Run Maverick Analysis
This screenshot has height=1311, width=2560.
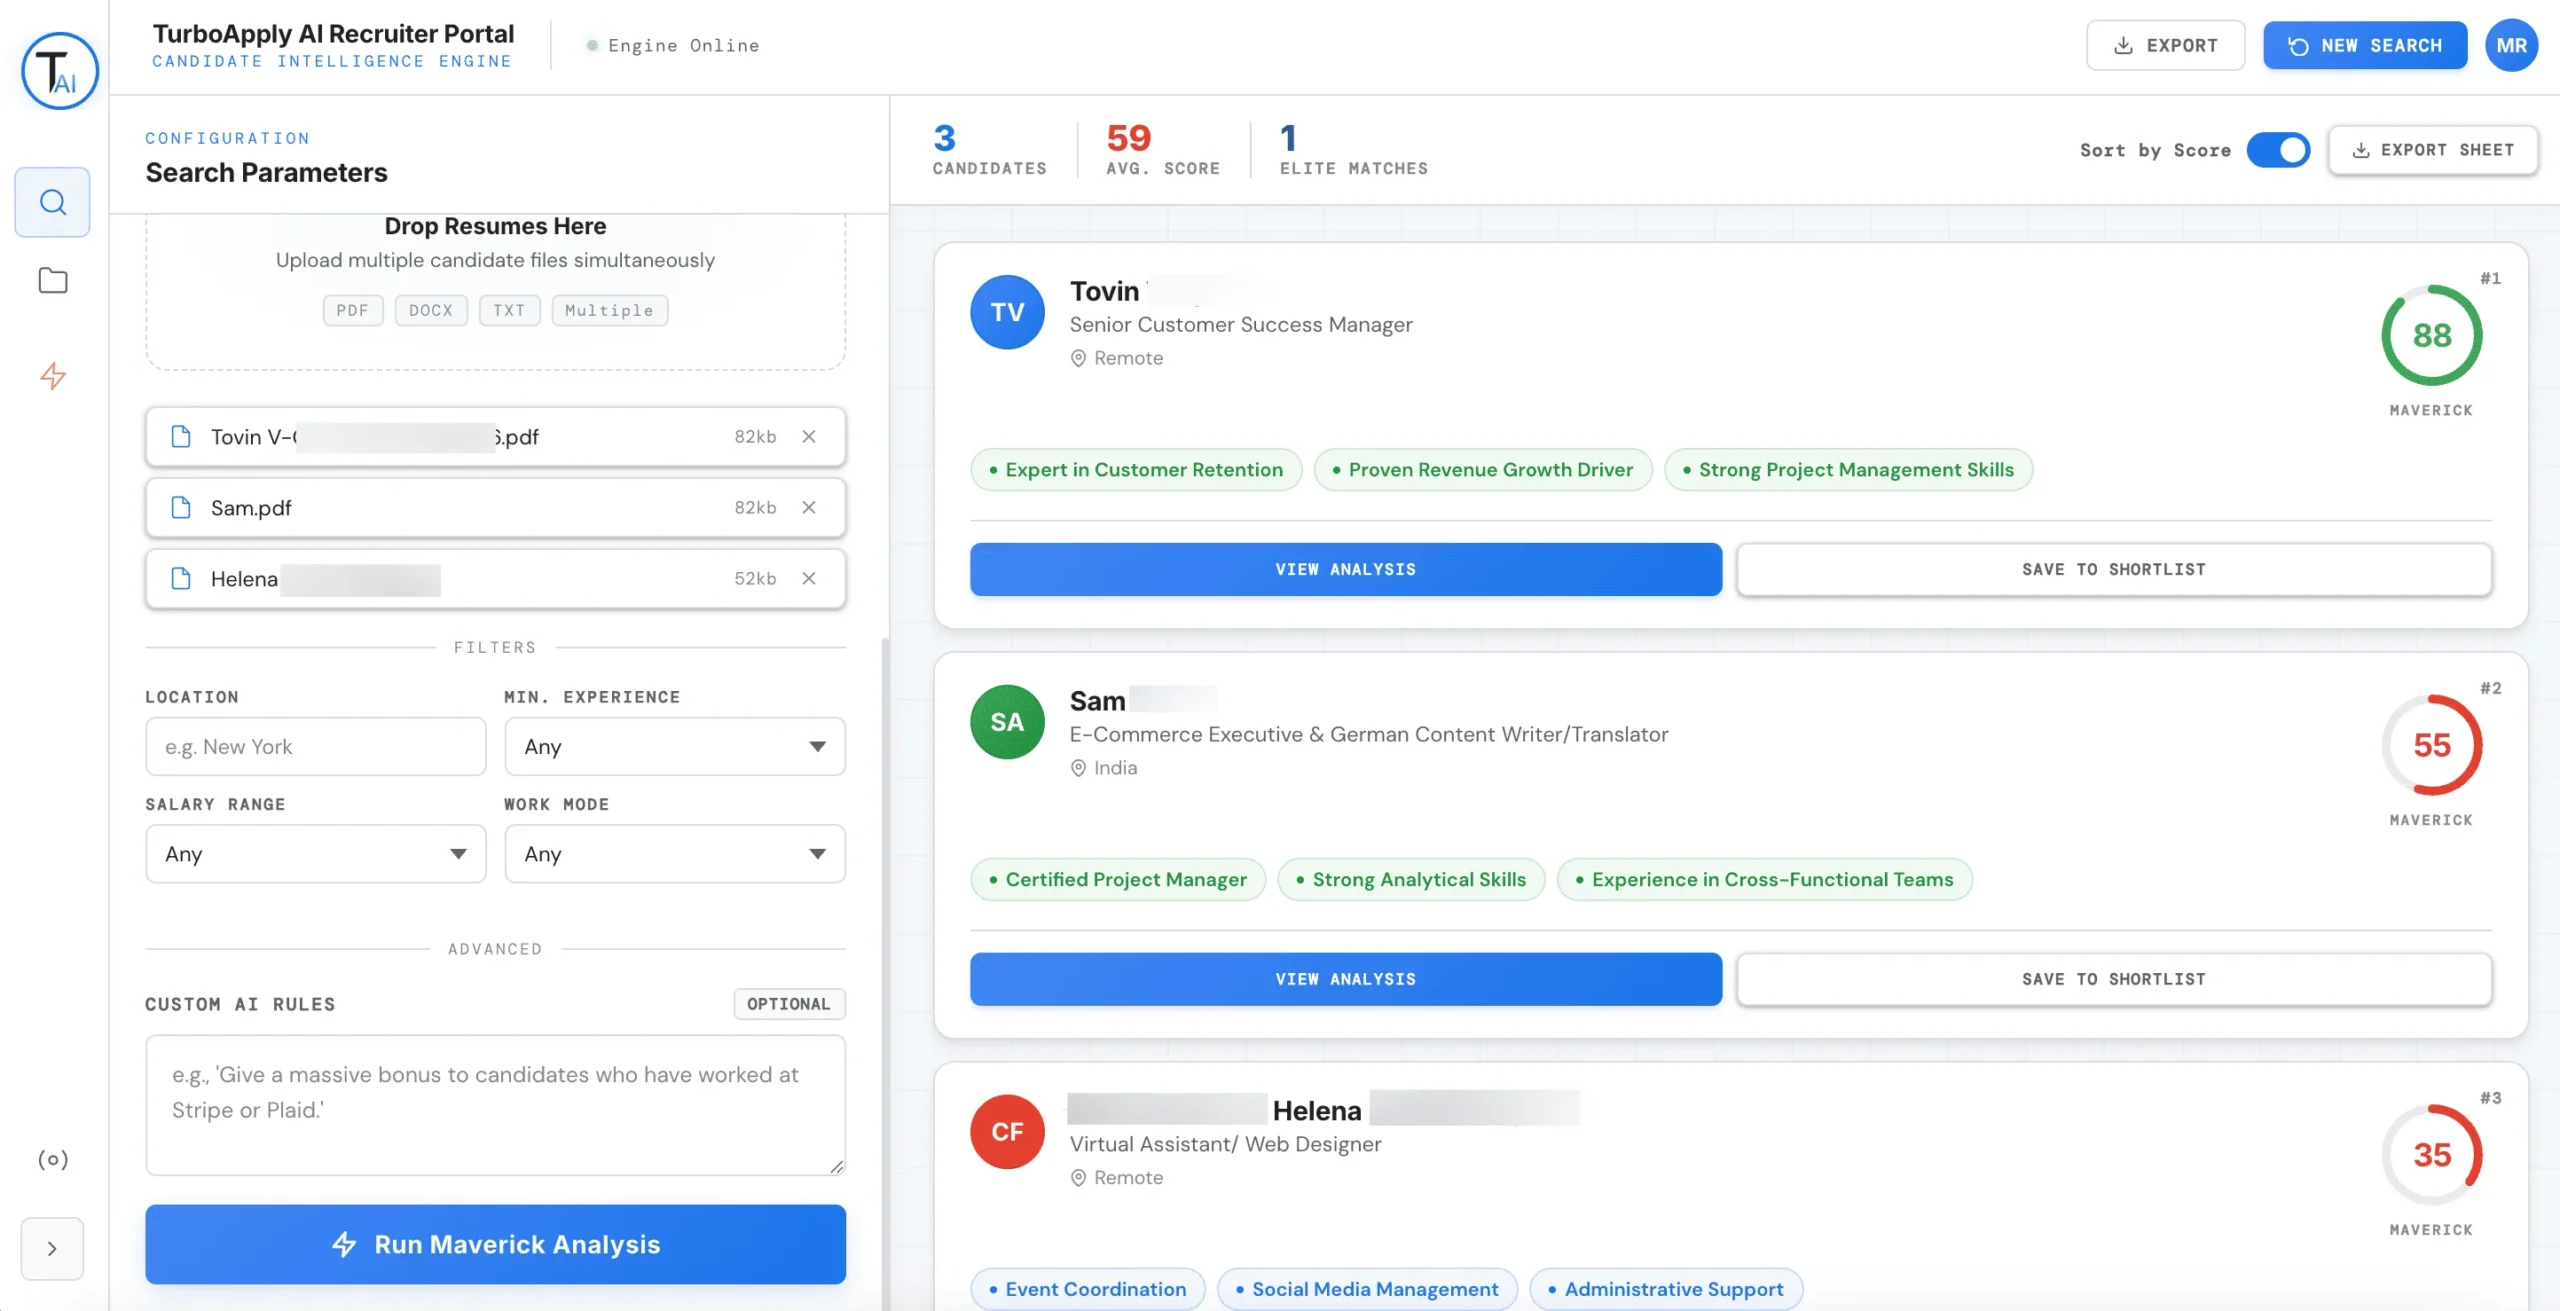tap(495, 1244)
